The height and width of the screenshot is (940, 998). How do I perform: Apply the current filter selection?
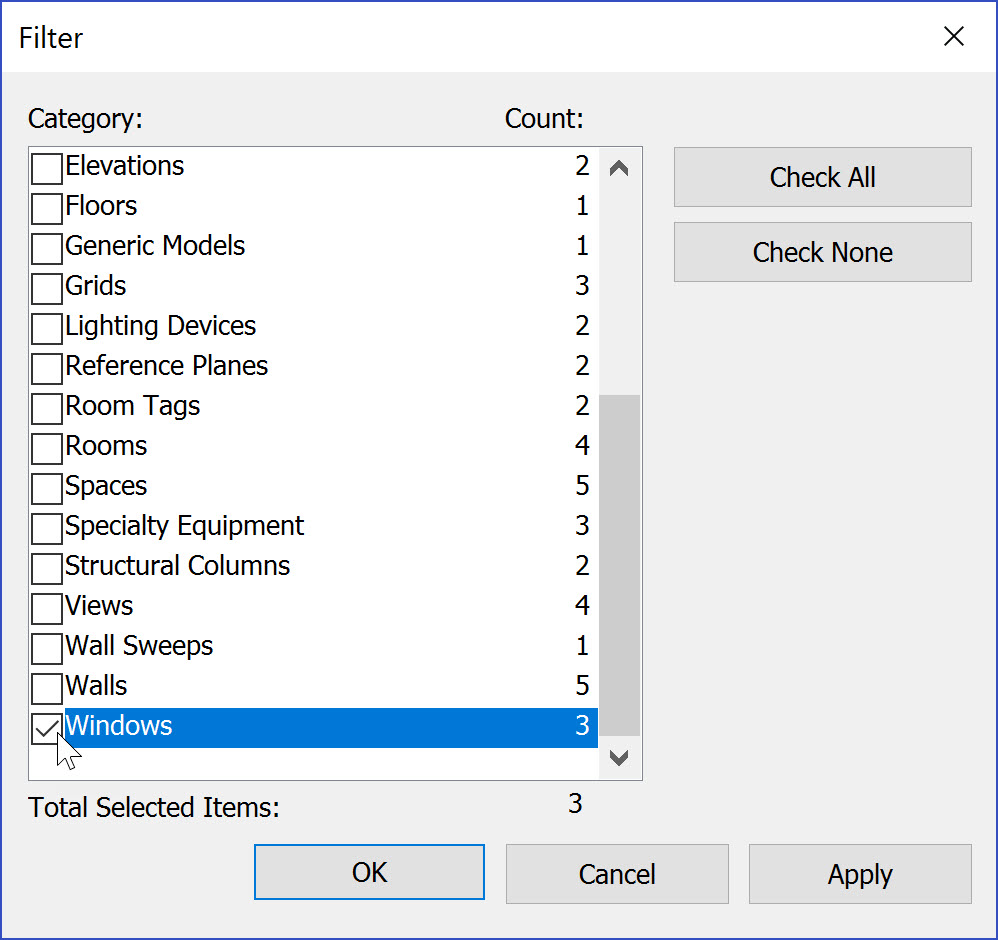(859, 874)
